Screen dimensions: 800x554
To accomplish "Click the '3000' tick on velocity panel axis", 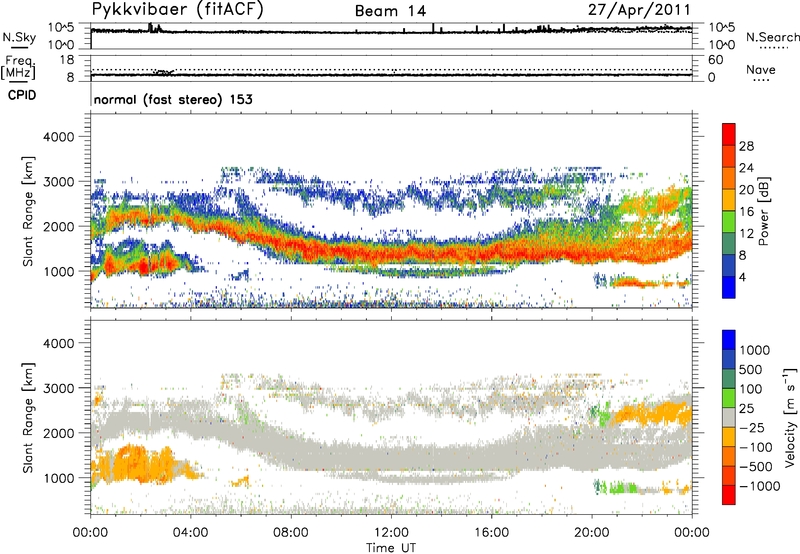I will (58, 388).
